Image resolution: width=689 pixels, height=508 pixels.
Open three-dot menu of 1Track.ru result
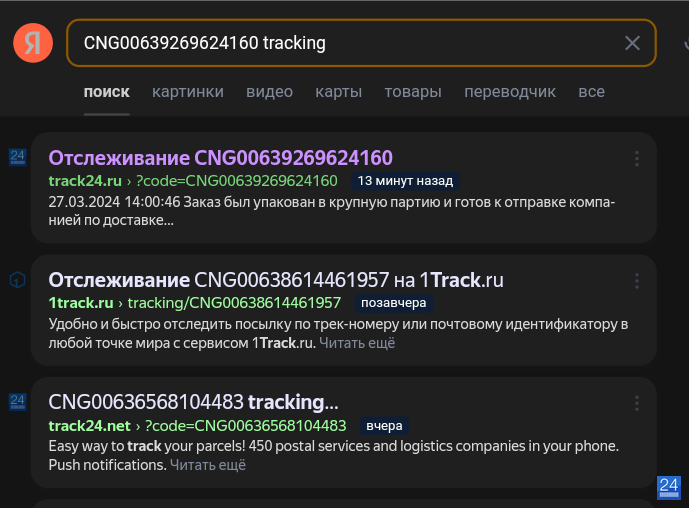(x=637, y=281)
